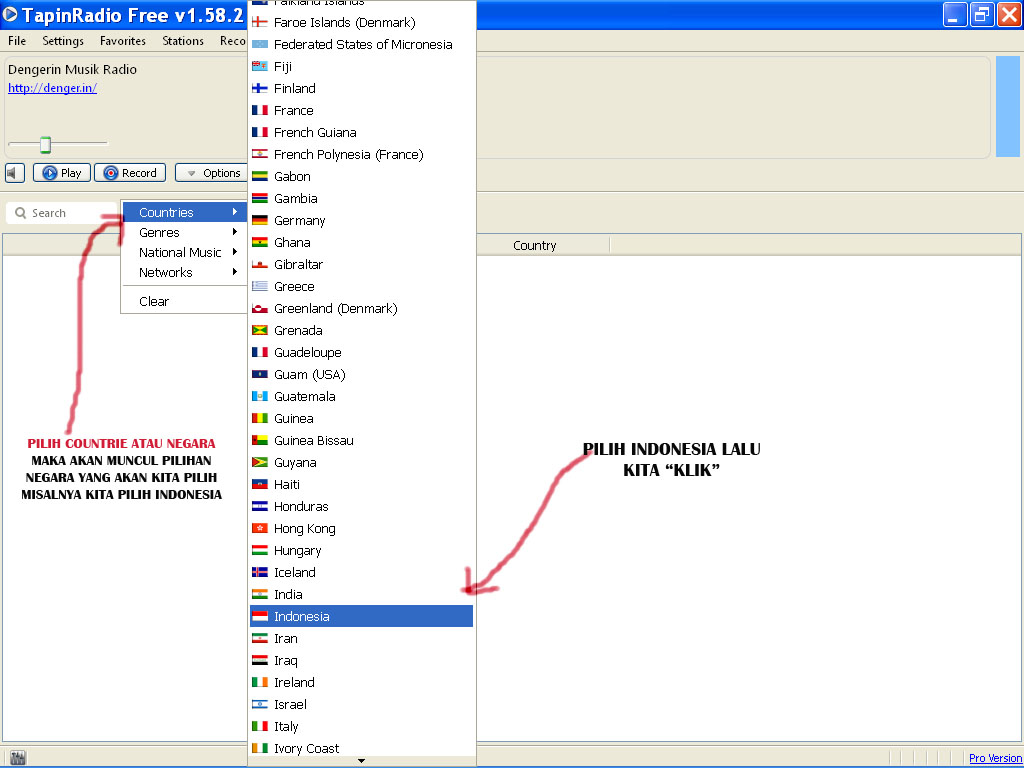The image size is (1024, 768).
Task: Click the Italy flag icon
Action: point(260,726)
